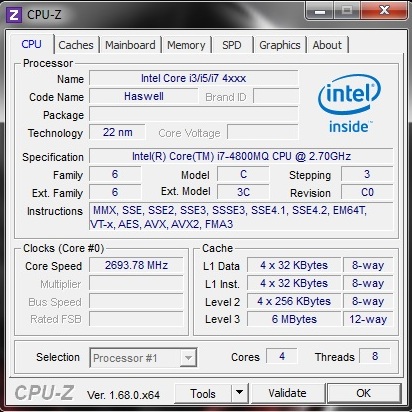This screenshot has height=412, width=412.
Task: Click the Code Name value 'Haswell'
Action: (x=144, y=96)
